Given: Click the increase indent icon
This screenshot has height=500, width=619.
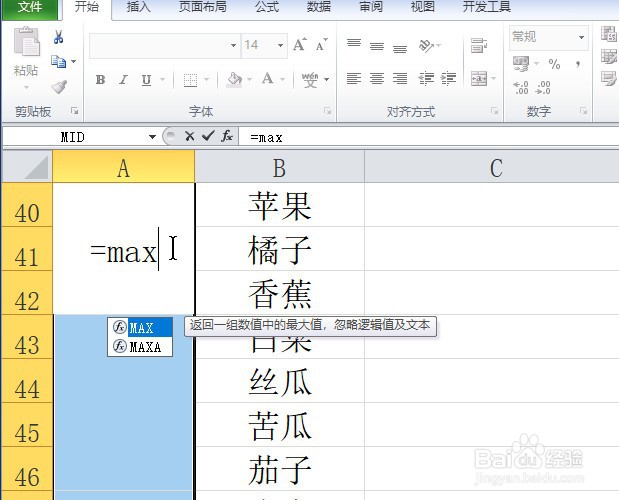Looking at the screenshot, I should point(448,79).
